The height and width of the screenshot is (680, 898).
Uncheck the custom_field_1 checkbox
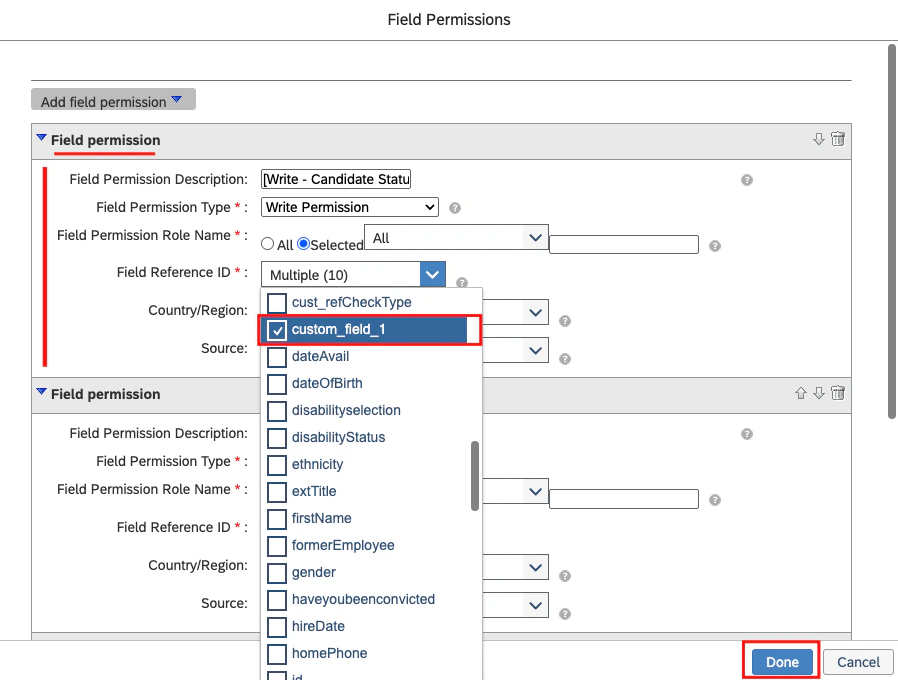pyautogui.click(x=275, y=327)
